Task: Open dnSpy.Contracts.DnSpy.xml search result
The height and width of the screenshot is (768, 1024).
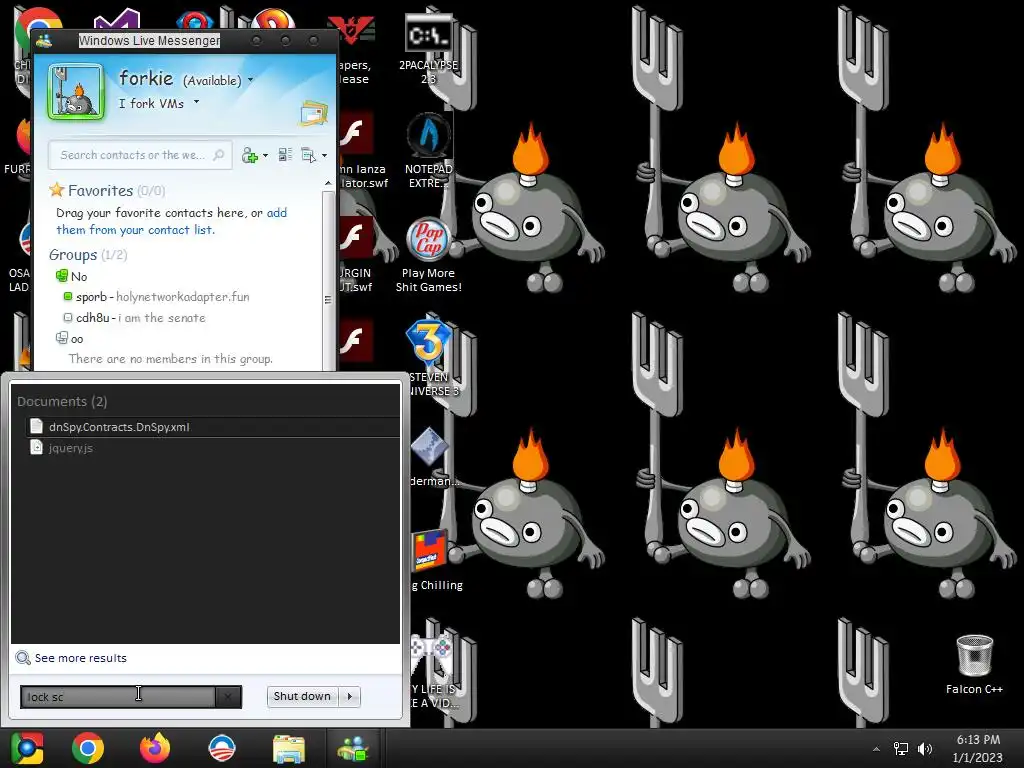Action: point(212,426)
